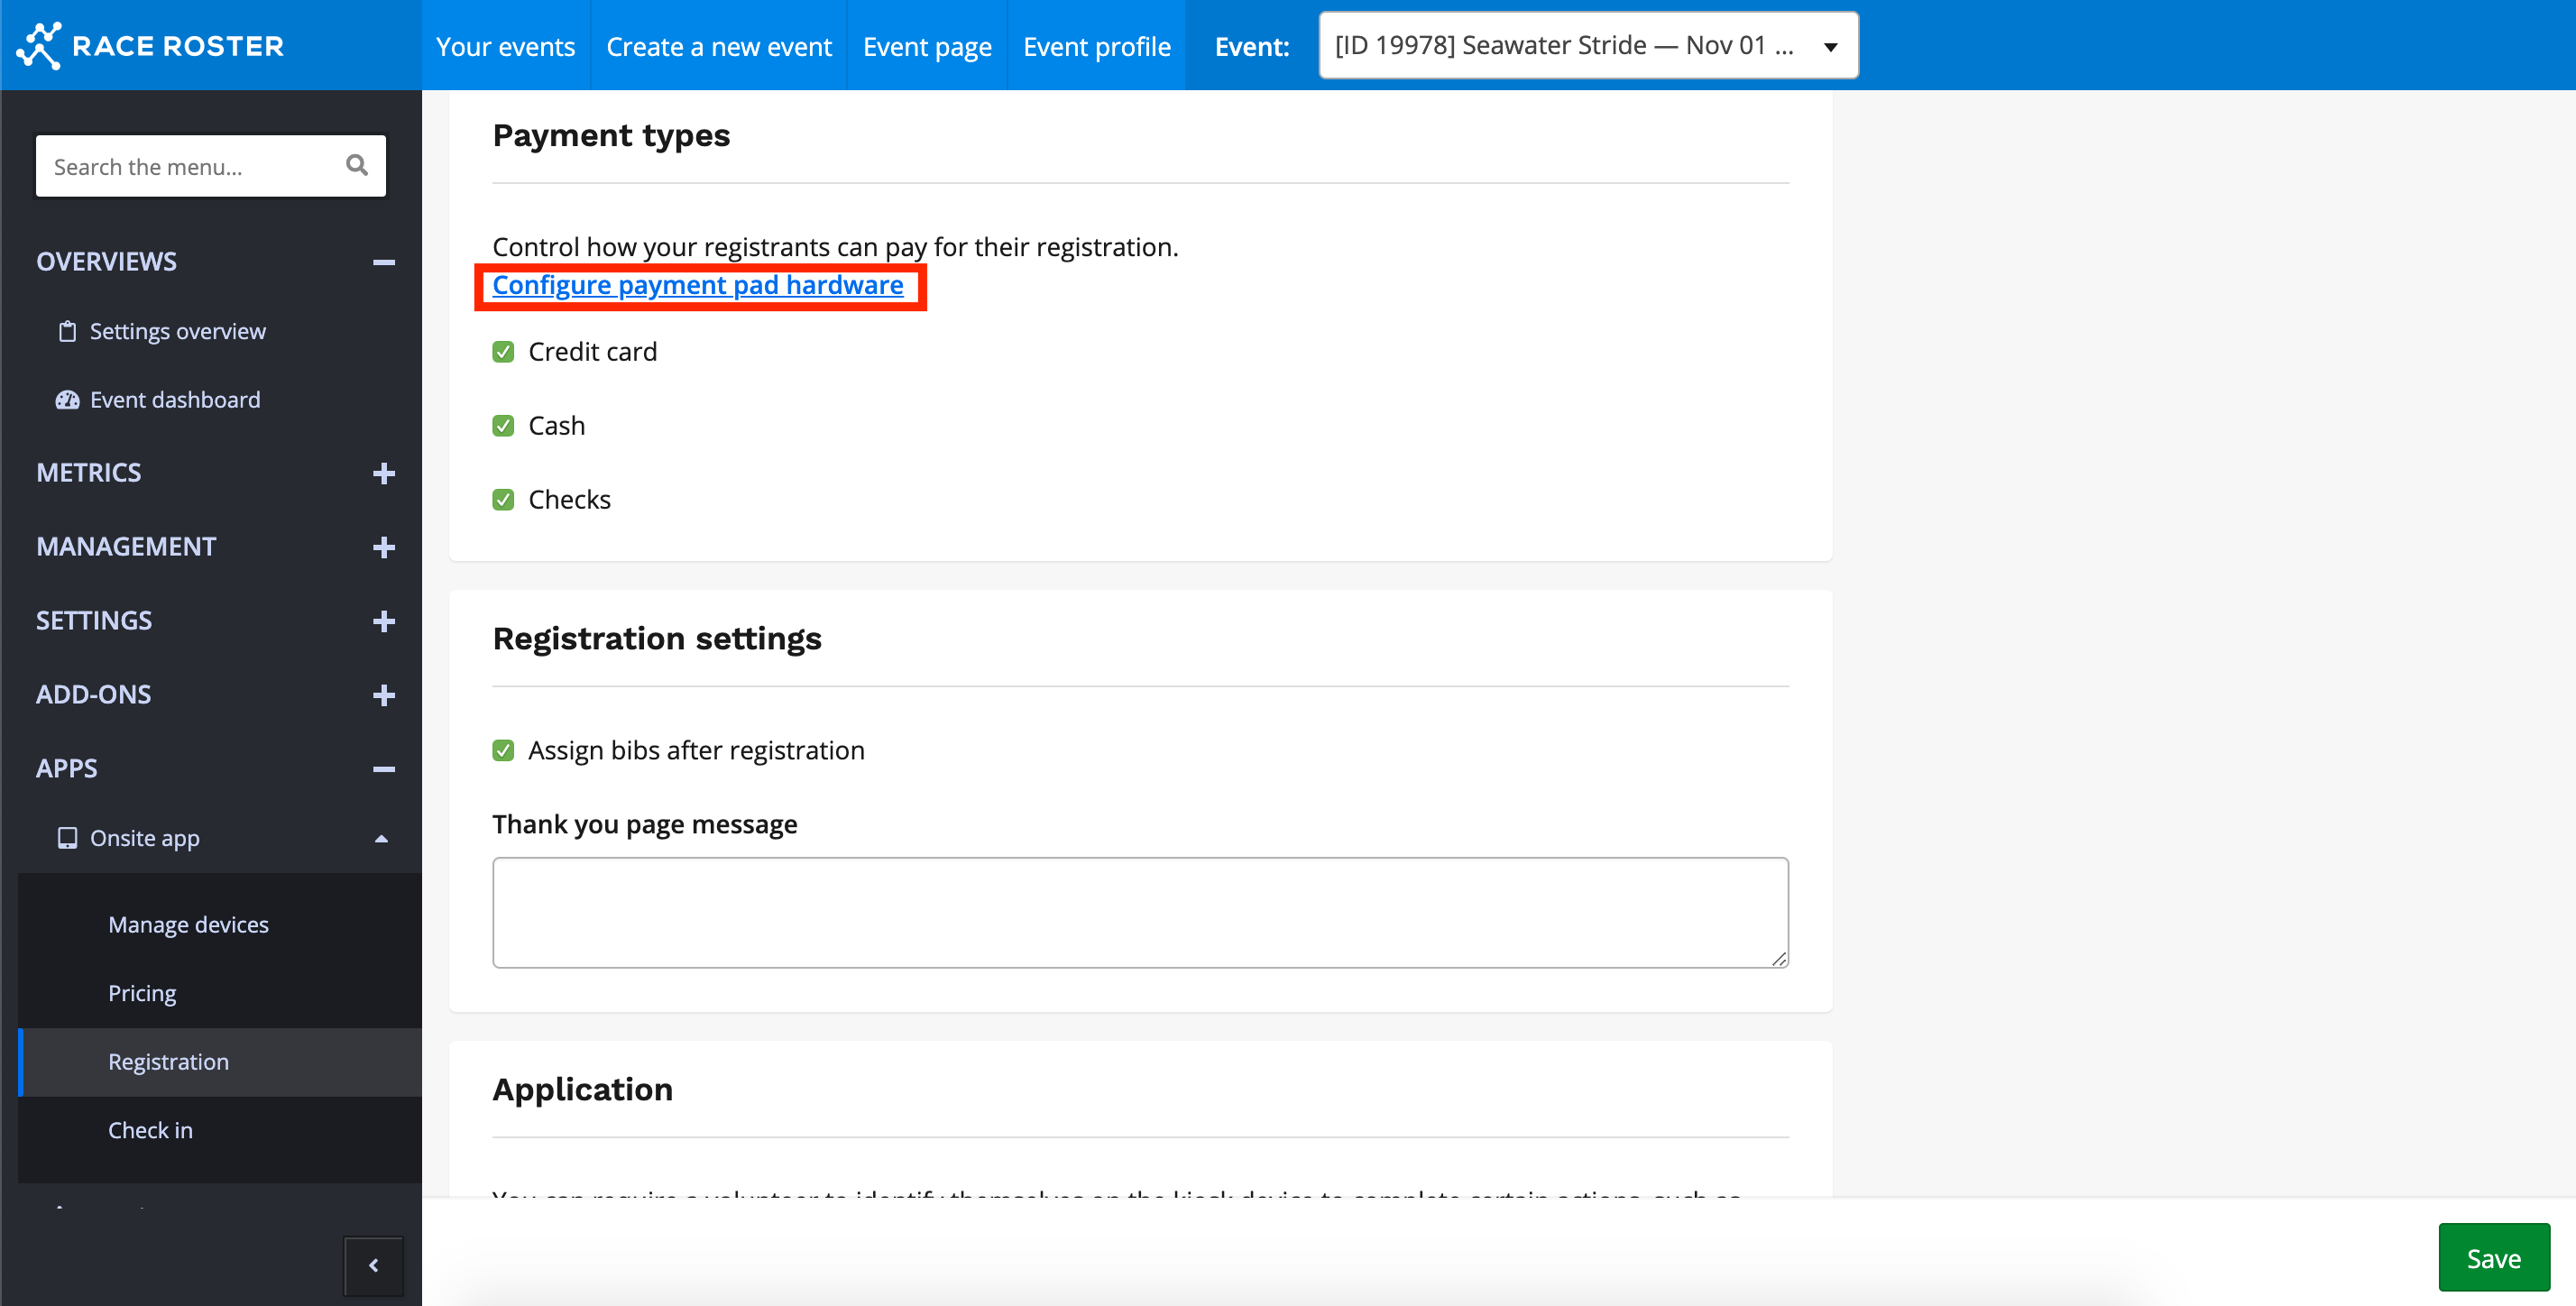This screenshot has height=1306, width=2576.
Task: Expand the SETTINGS menu section
Action: 383,621
